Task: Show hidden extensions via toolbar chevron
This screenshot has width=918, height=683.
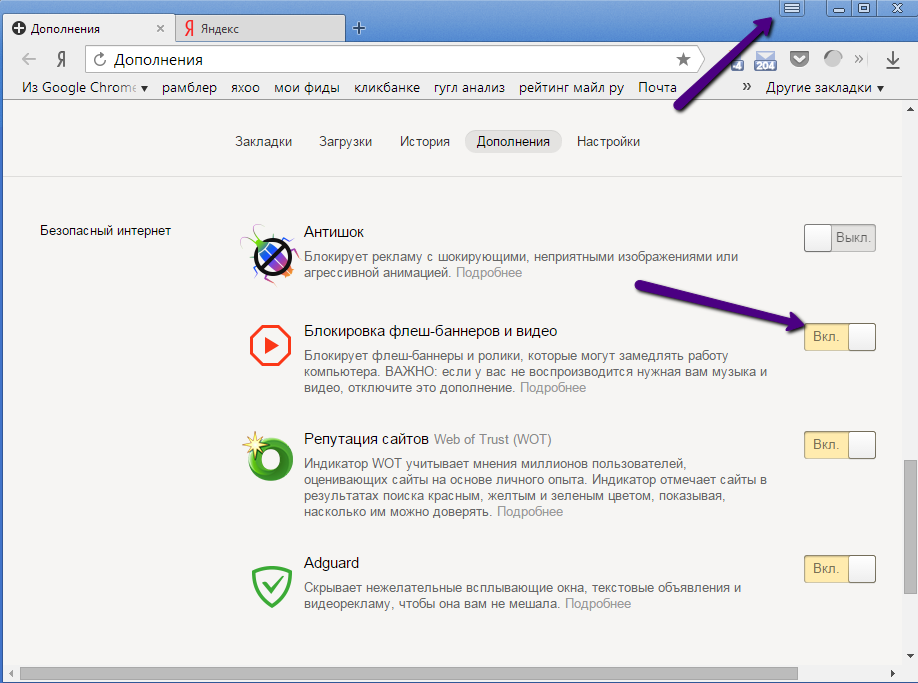Action: click(x=859, y=59)
